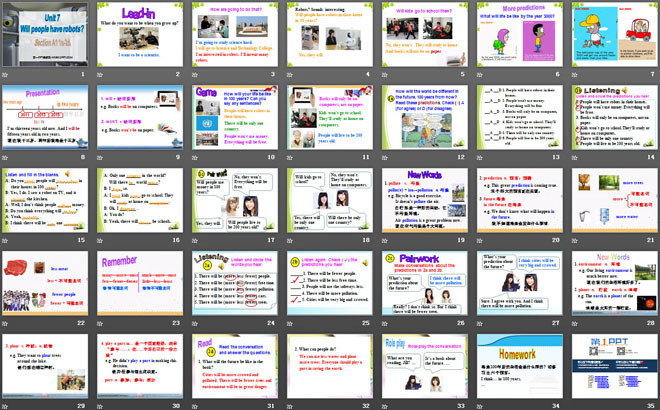Viewport: 660px width, 410px height.
Task: Select the Read 2d slide 31
Action: [235, 366]
